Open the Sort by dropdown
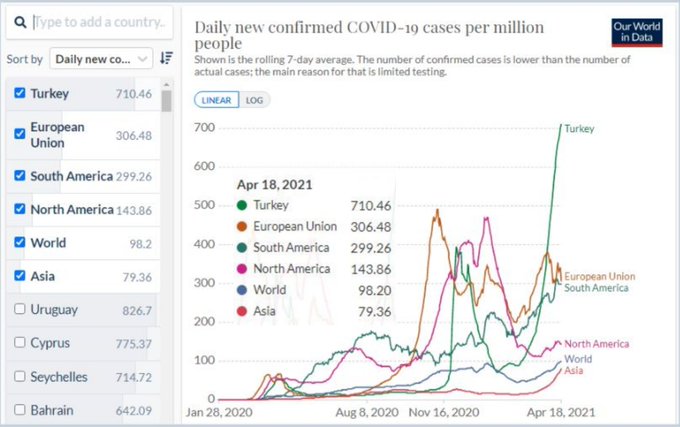Image resolution: width=680 pixels, height=427 pixels. pos(101,59)
